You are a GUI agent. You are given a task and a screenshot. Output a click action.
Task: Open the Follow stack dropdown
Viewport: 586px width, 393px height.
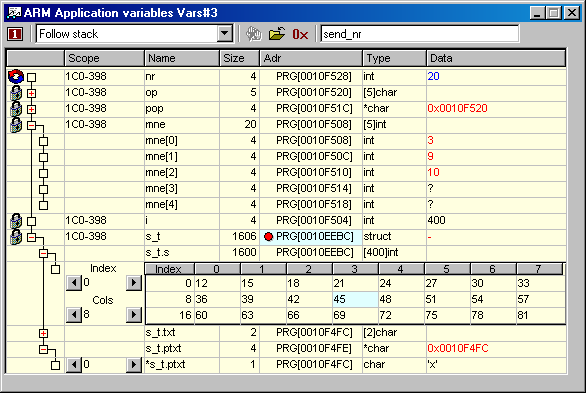point(225,34)
